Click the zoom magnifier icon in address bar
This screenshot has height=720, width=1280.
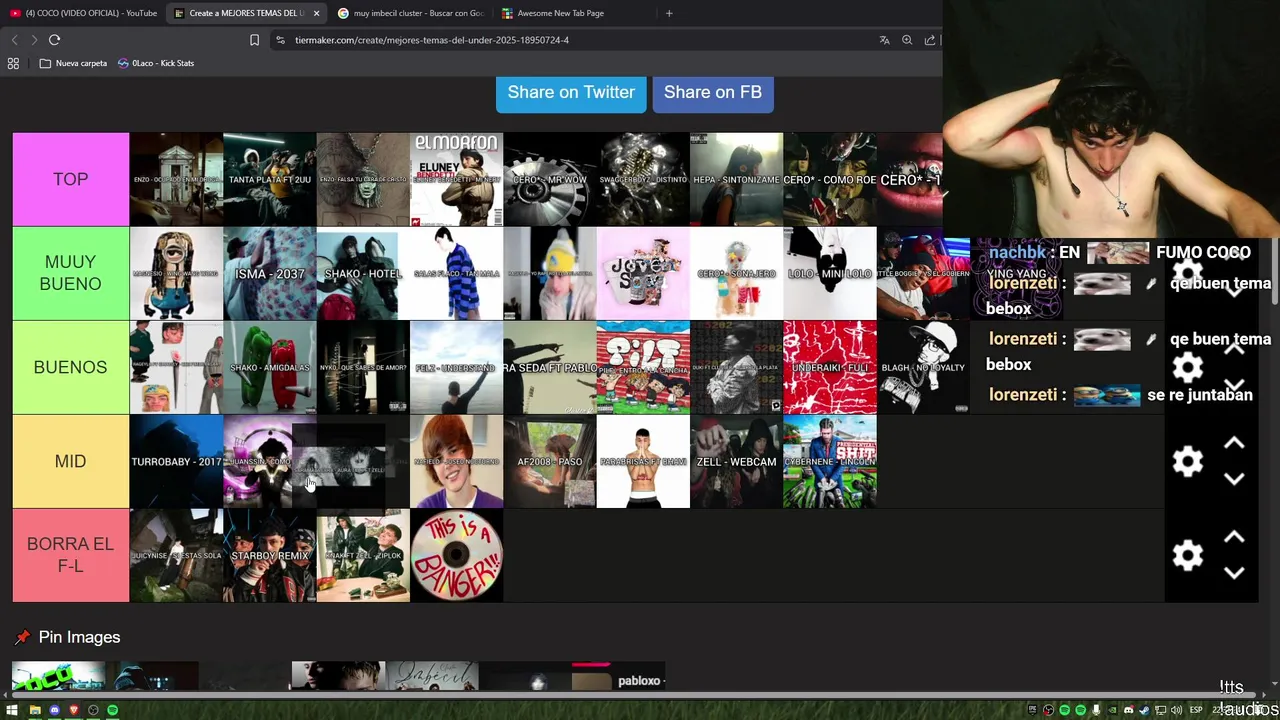(907, 40)
